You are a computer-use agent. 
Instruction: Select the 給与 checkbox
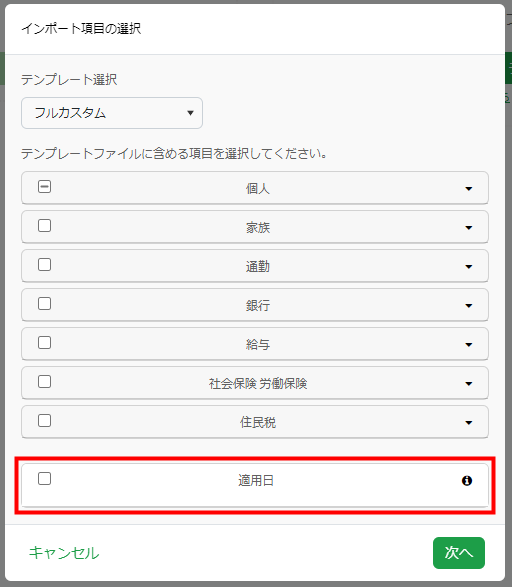[x=45, y=342]
